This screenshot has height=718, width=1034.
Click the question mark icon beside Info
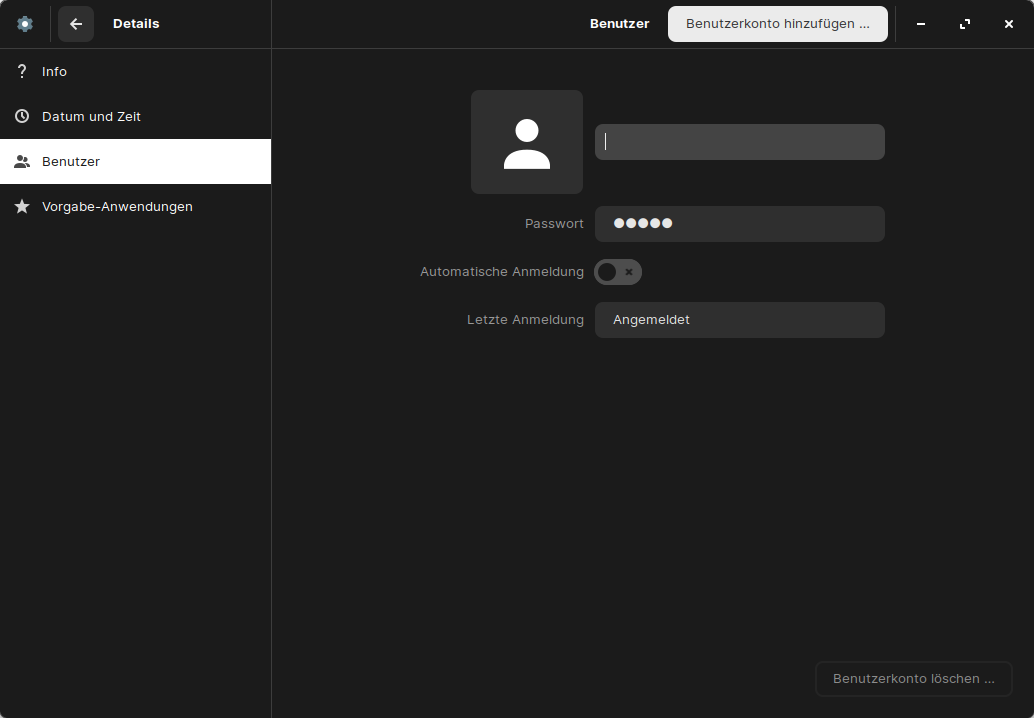pos(22,71)
